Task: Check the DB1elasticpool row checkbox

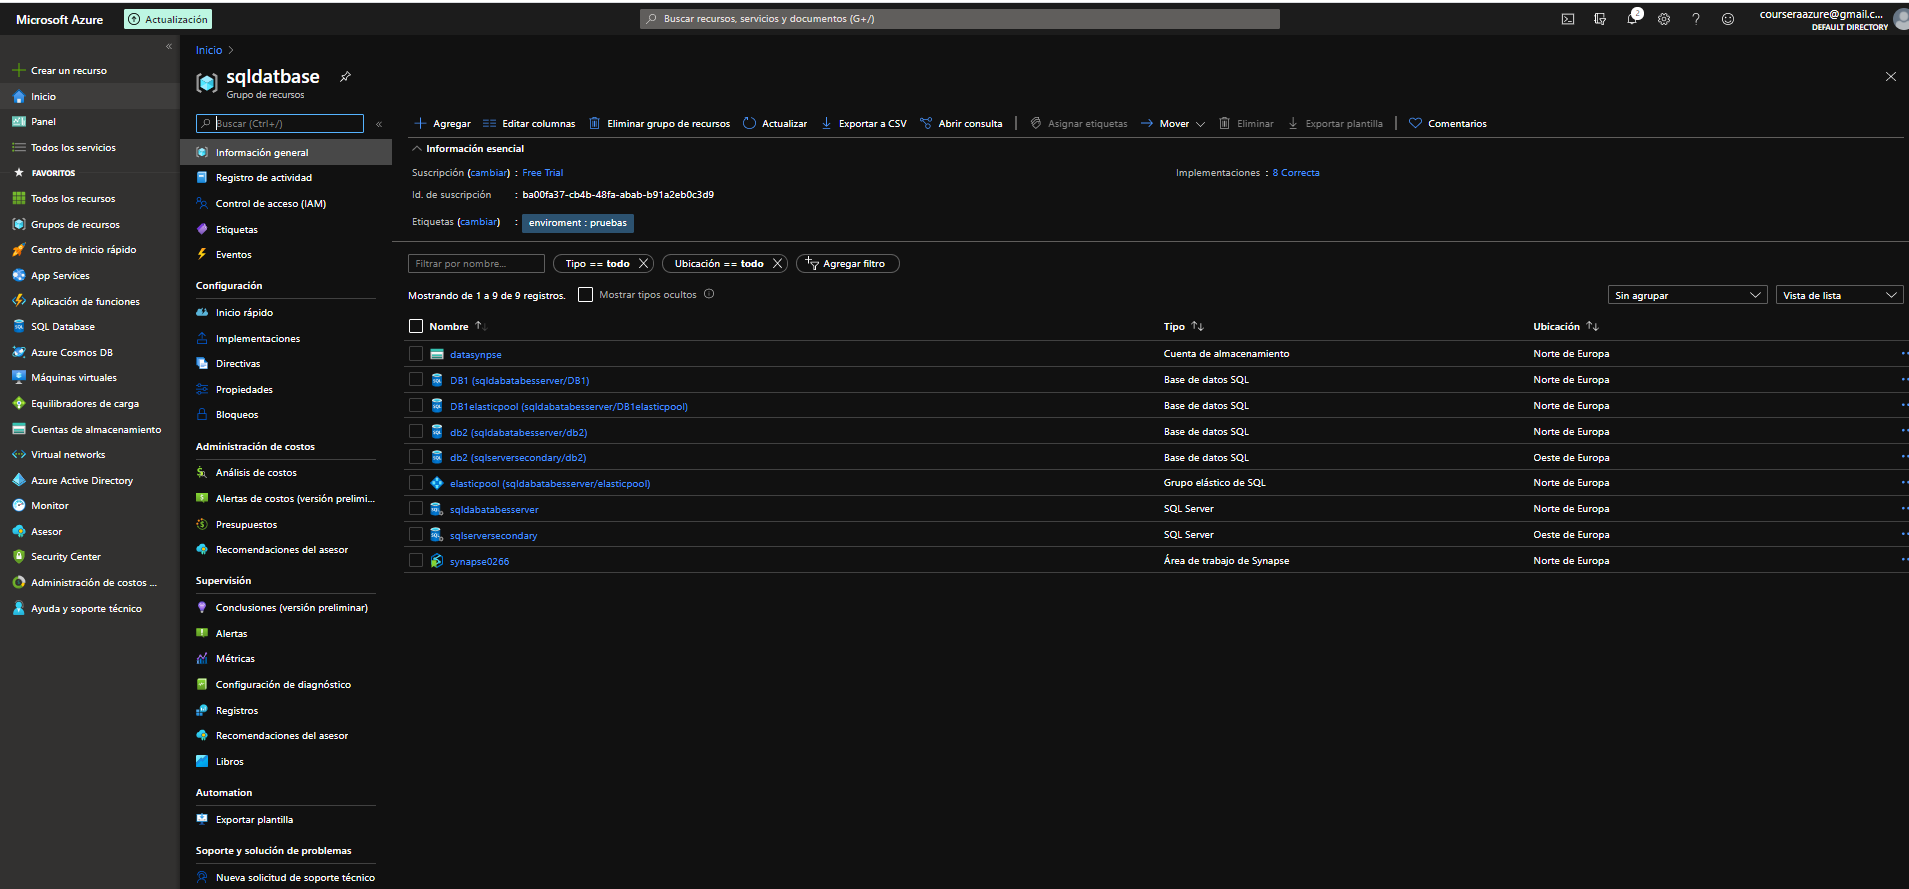Action: click(x=416, y=405)
